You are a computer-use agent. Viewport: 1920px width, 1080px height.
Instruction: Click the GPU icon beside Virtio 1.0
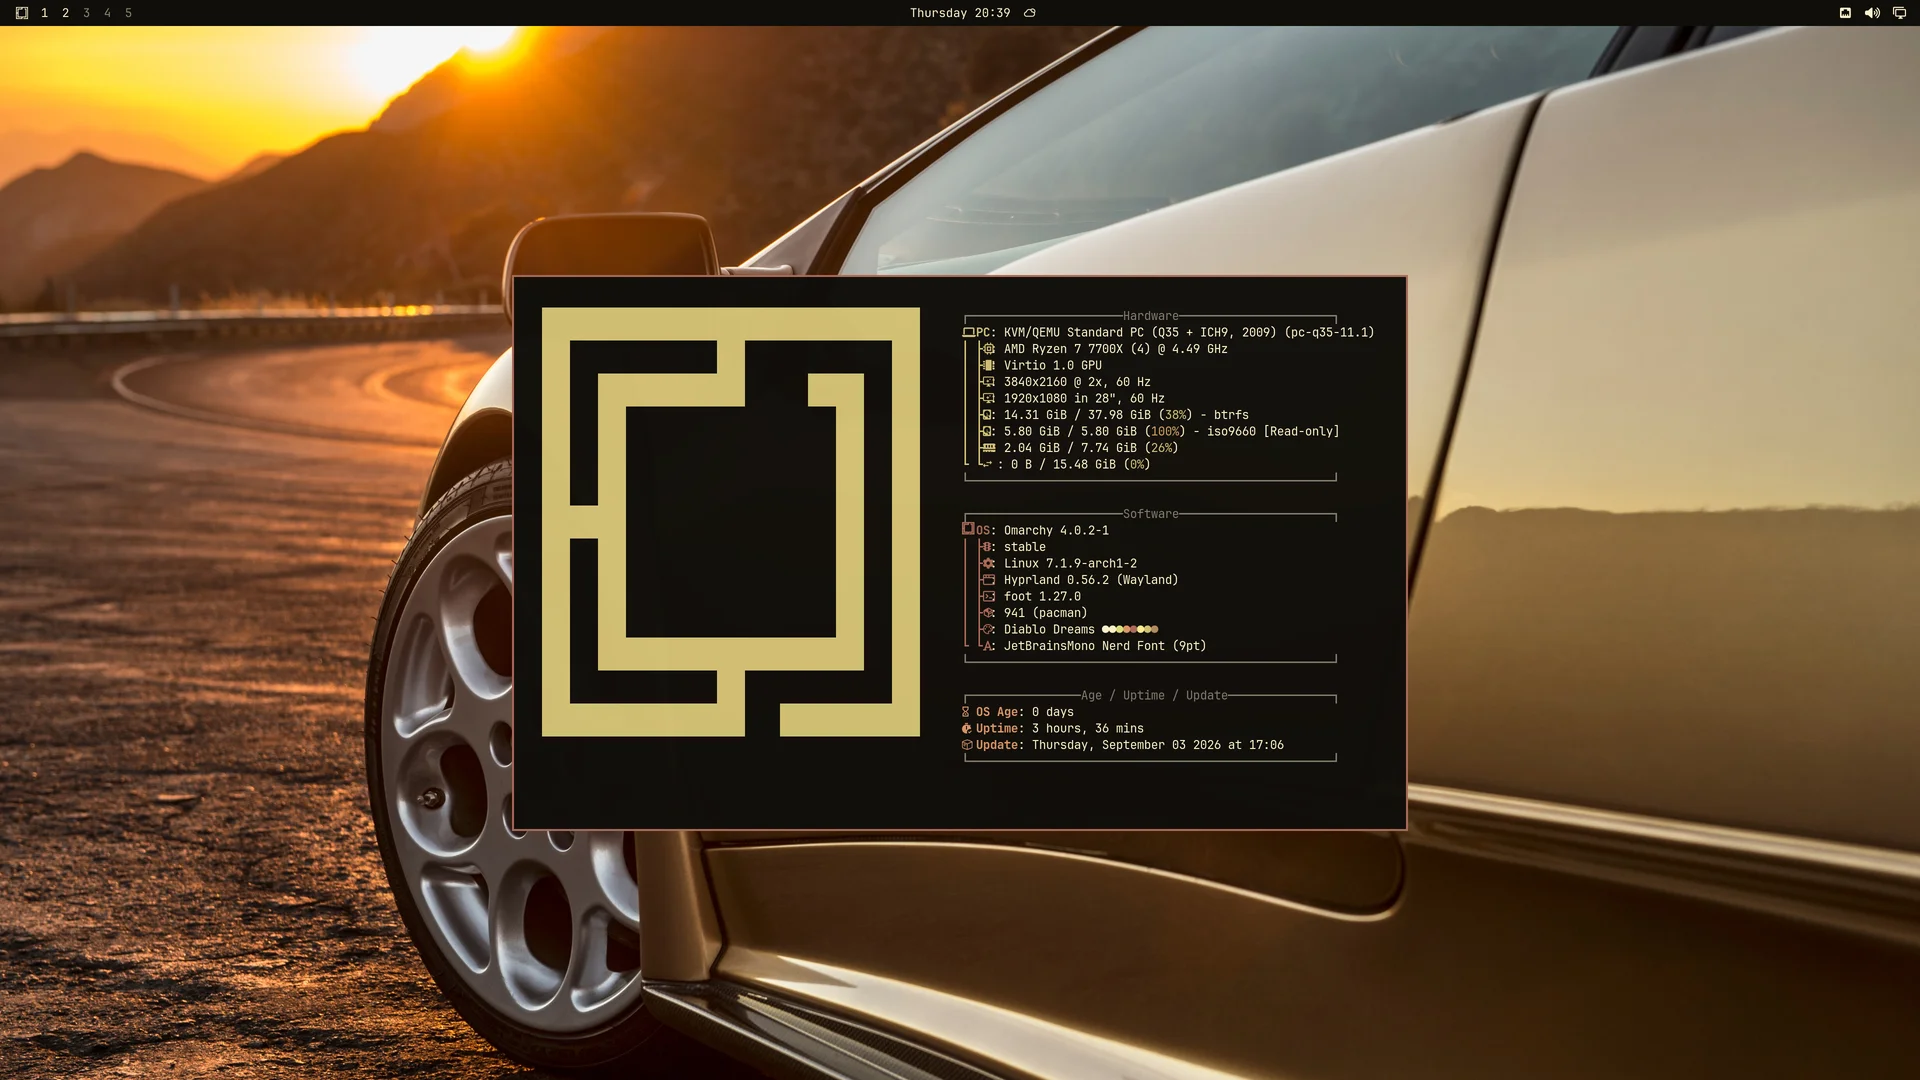(988, 365)
